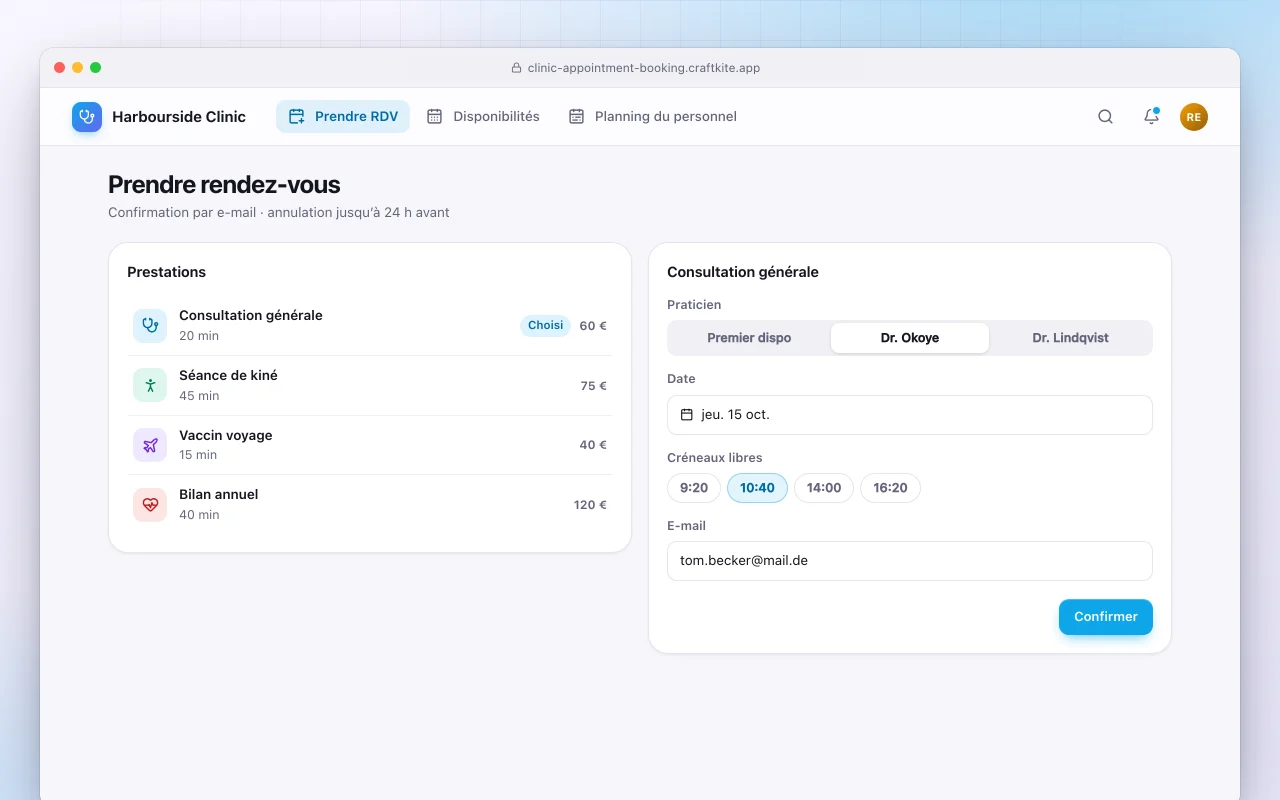Viewport: 1280px width, 800px height.
Task: Click the Choisi badge
Action: (x=545, y=325)
